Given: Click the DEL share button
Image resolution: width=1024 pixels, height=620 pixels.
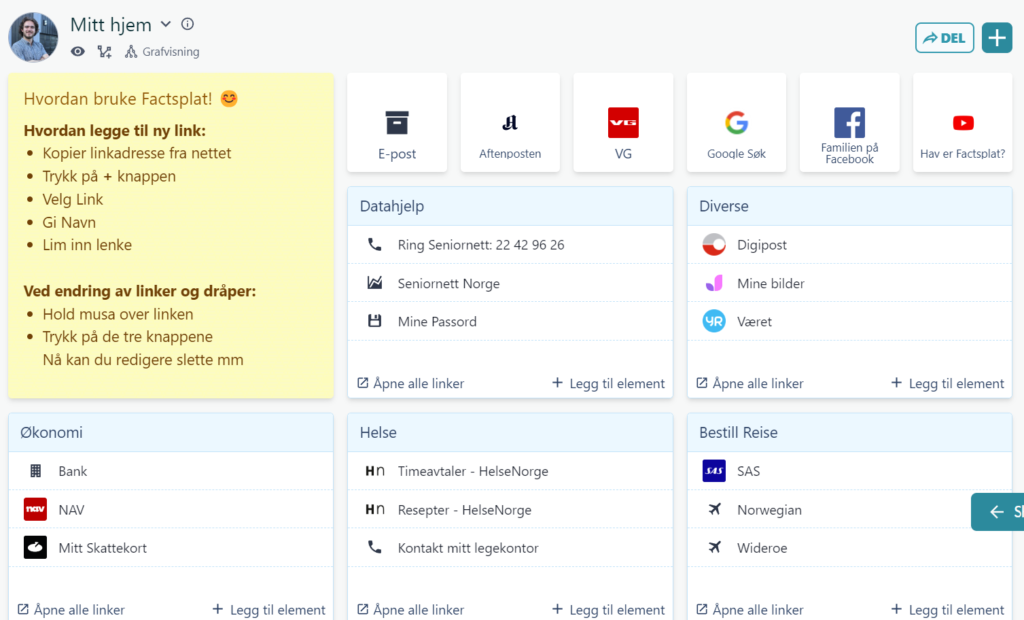Looking at the screenshot, I should 944,38.
